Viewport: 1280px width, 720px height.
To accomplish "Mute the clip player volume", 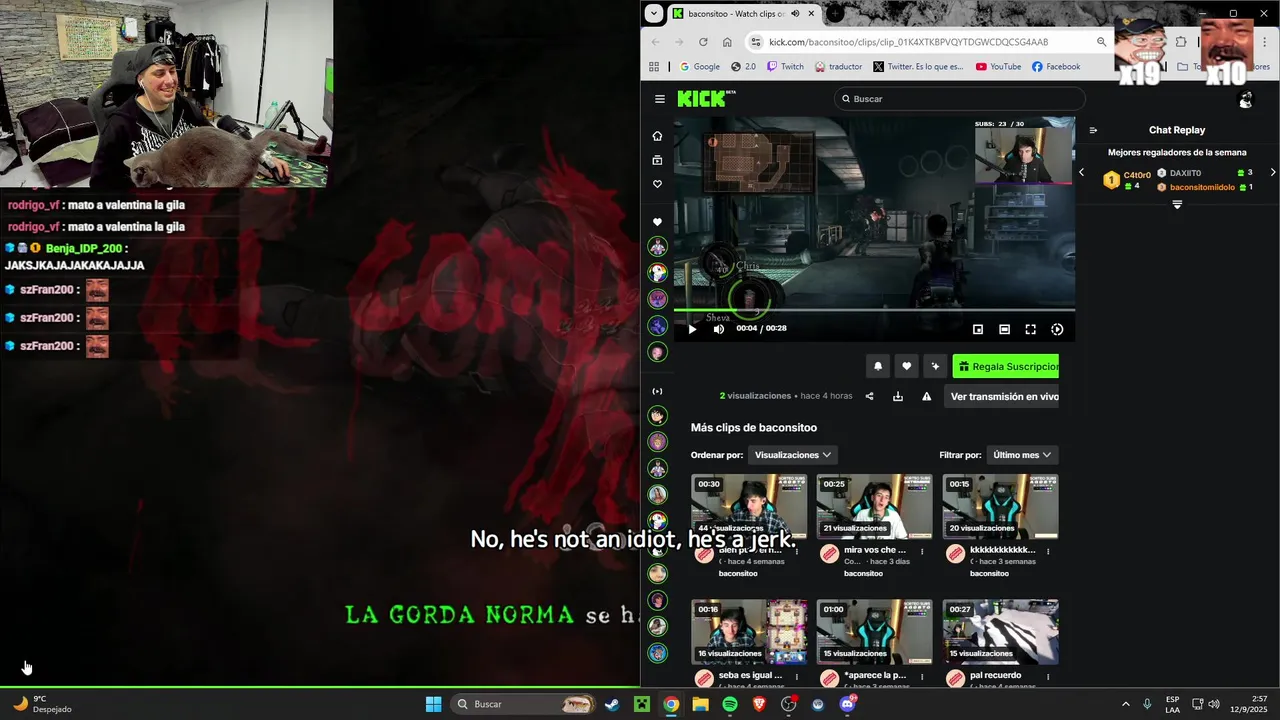I will click(x=718, y=329).
